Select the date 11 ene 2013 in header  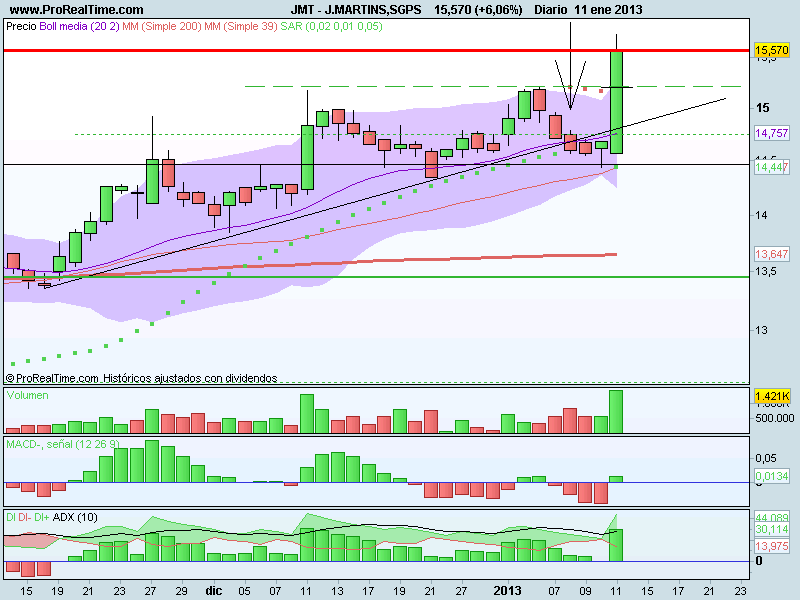(x=608, y=9)
